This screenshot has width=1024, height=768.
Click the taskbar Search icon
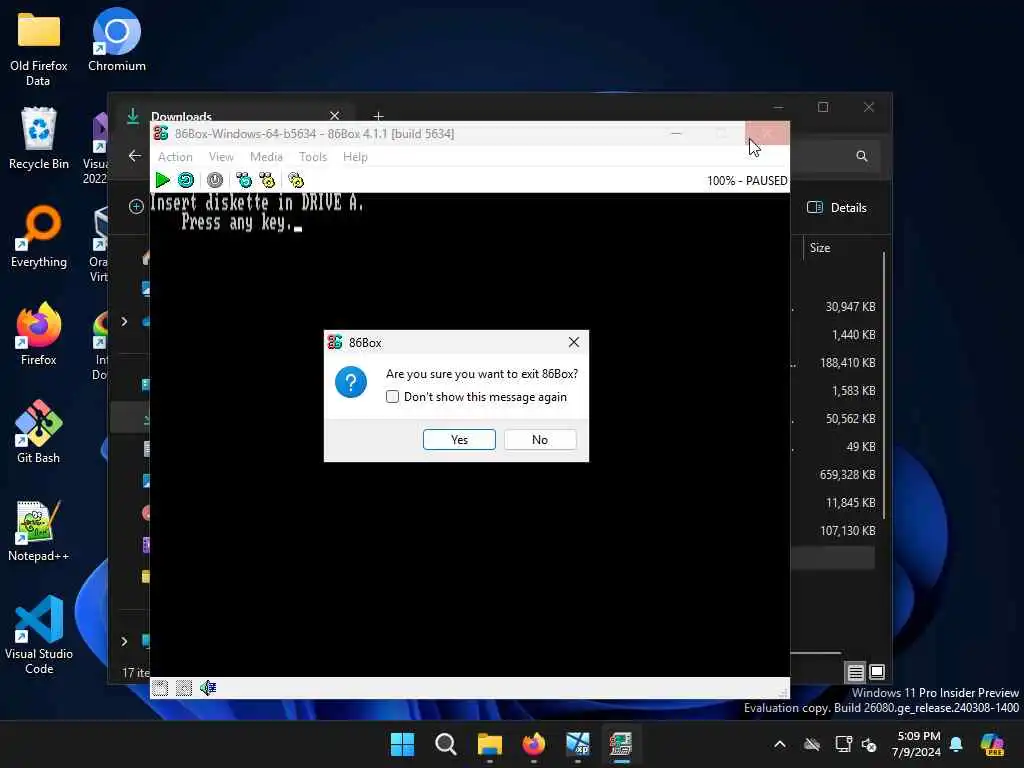click(446, 744)
